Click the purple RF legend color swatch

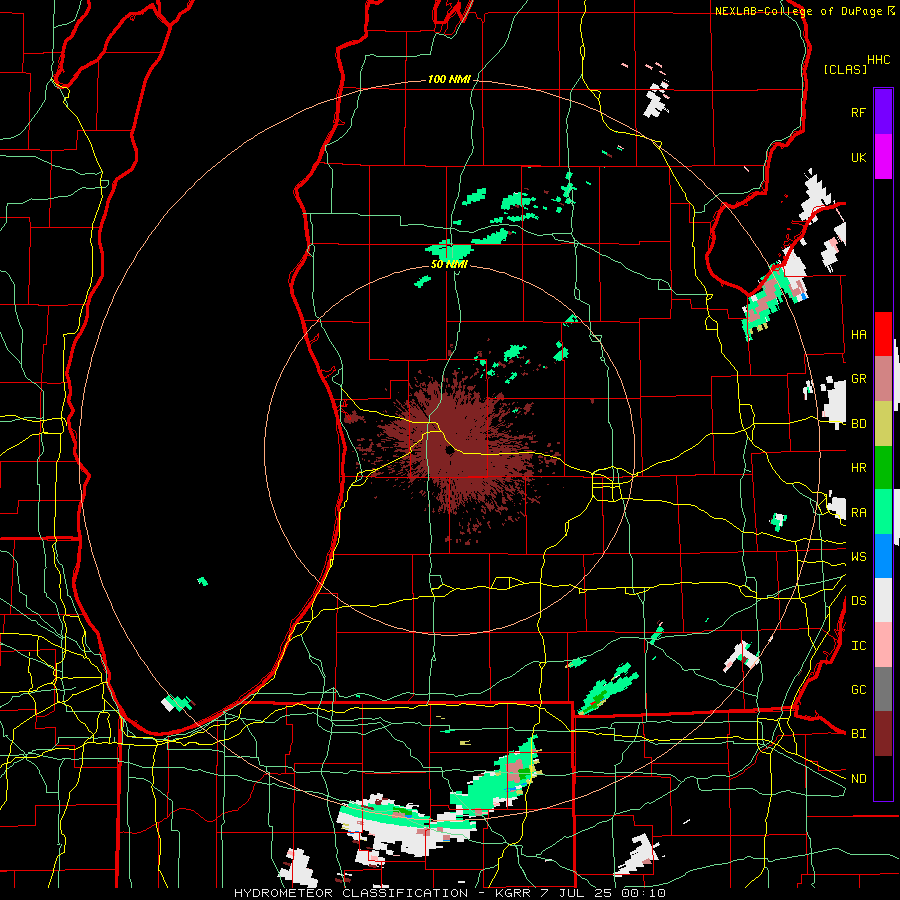pos(883,112)
